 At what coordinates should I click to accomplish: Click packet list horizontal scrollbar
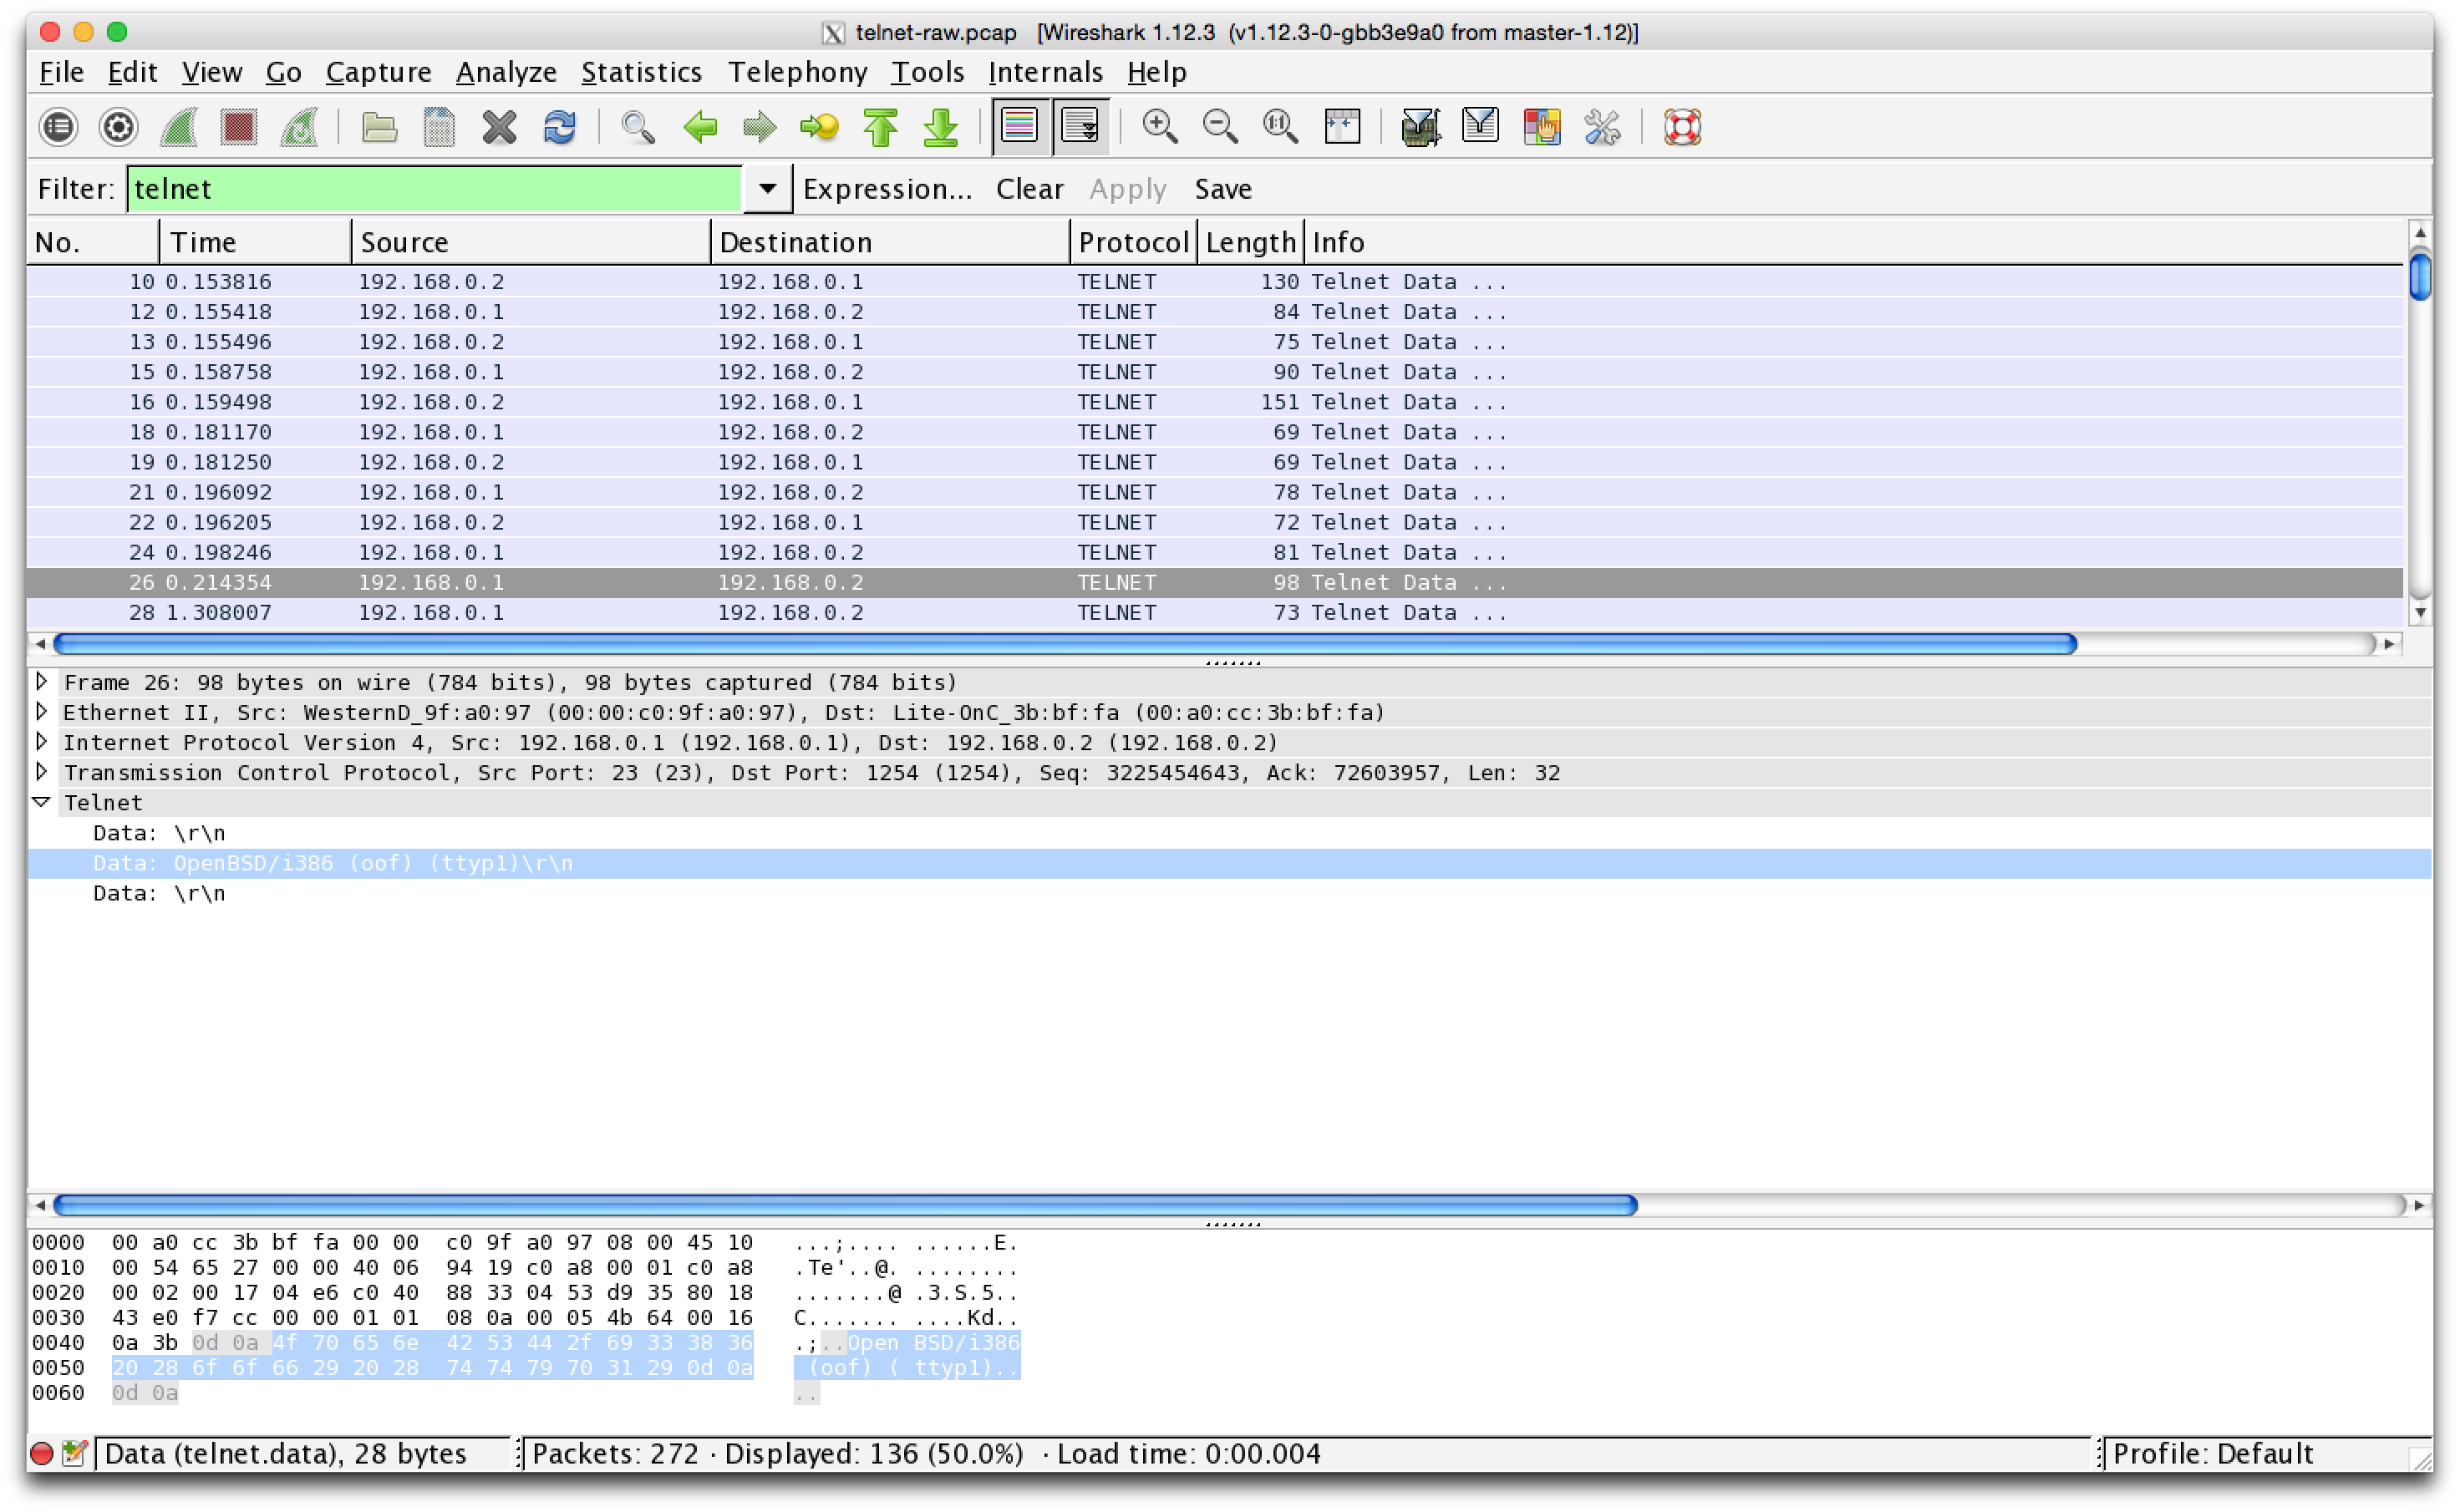[x=1065, y=643]
